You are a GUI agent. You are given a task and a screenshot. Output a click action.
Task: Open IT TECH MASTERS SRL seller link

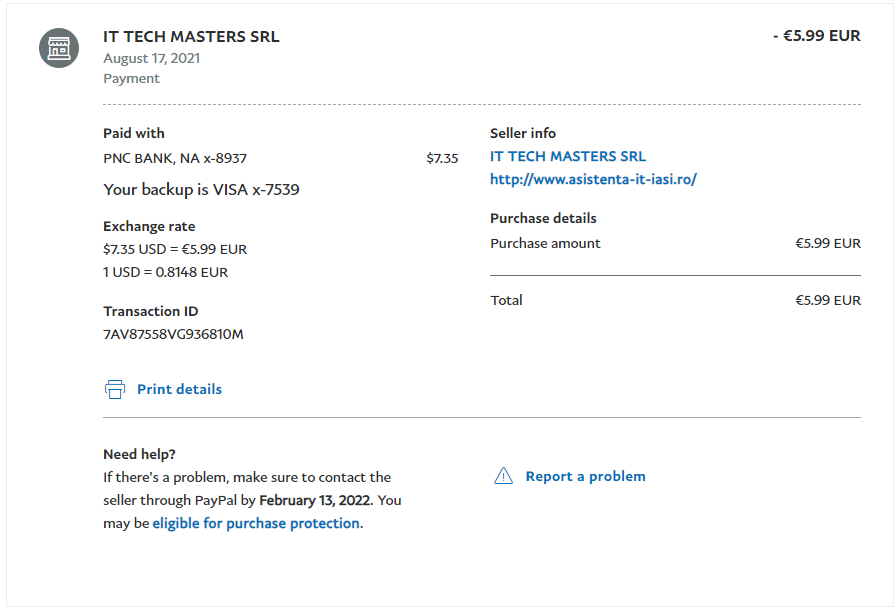point(567,156)
